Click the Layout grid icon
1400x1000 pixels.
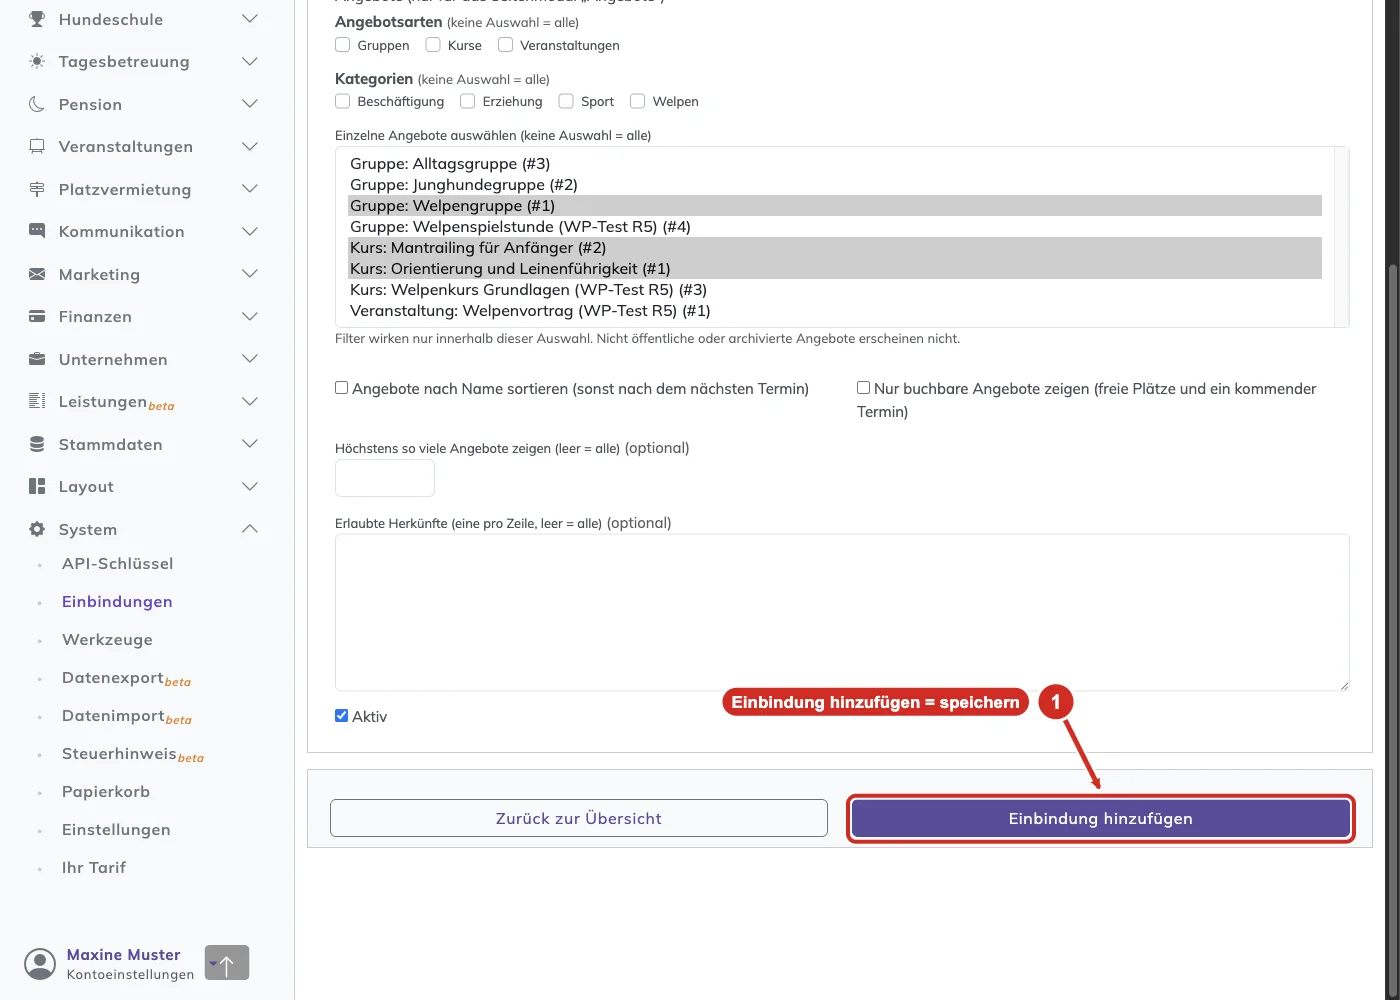click(x=37, y=486)
